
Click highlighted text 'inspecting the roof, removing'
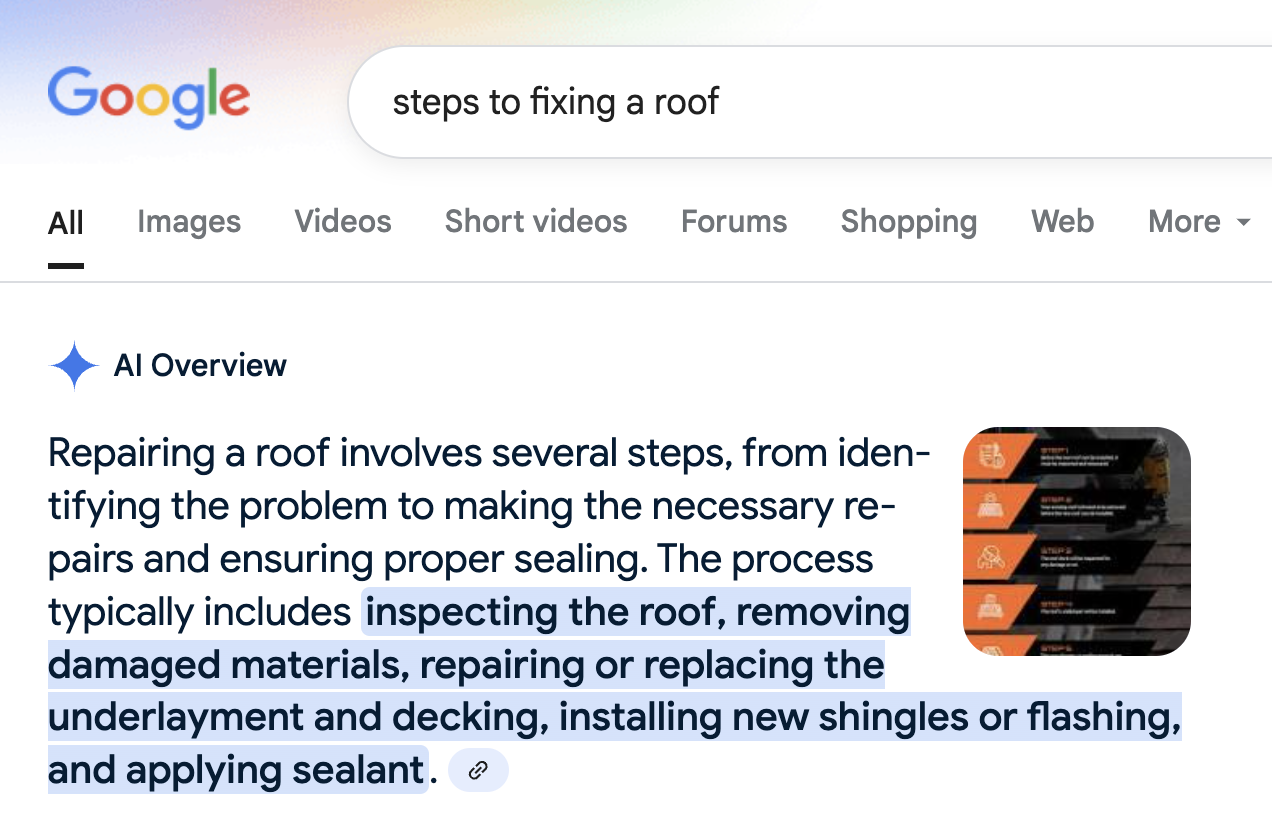(x=637, y=611)
